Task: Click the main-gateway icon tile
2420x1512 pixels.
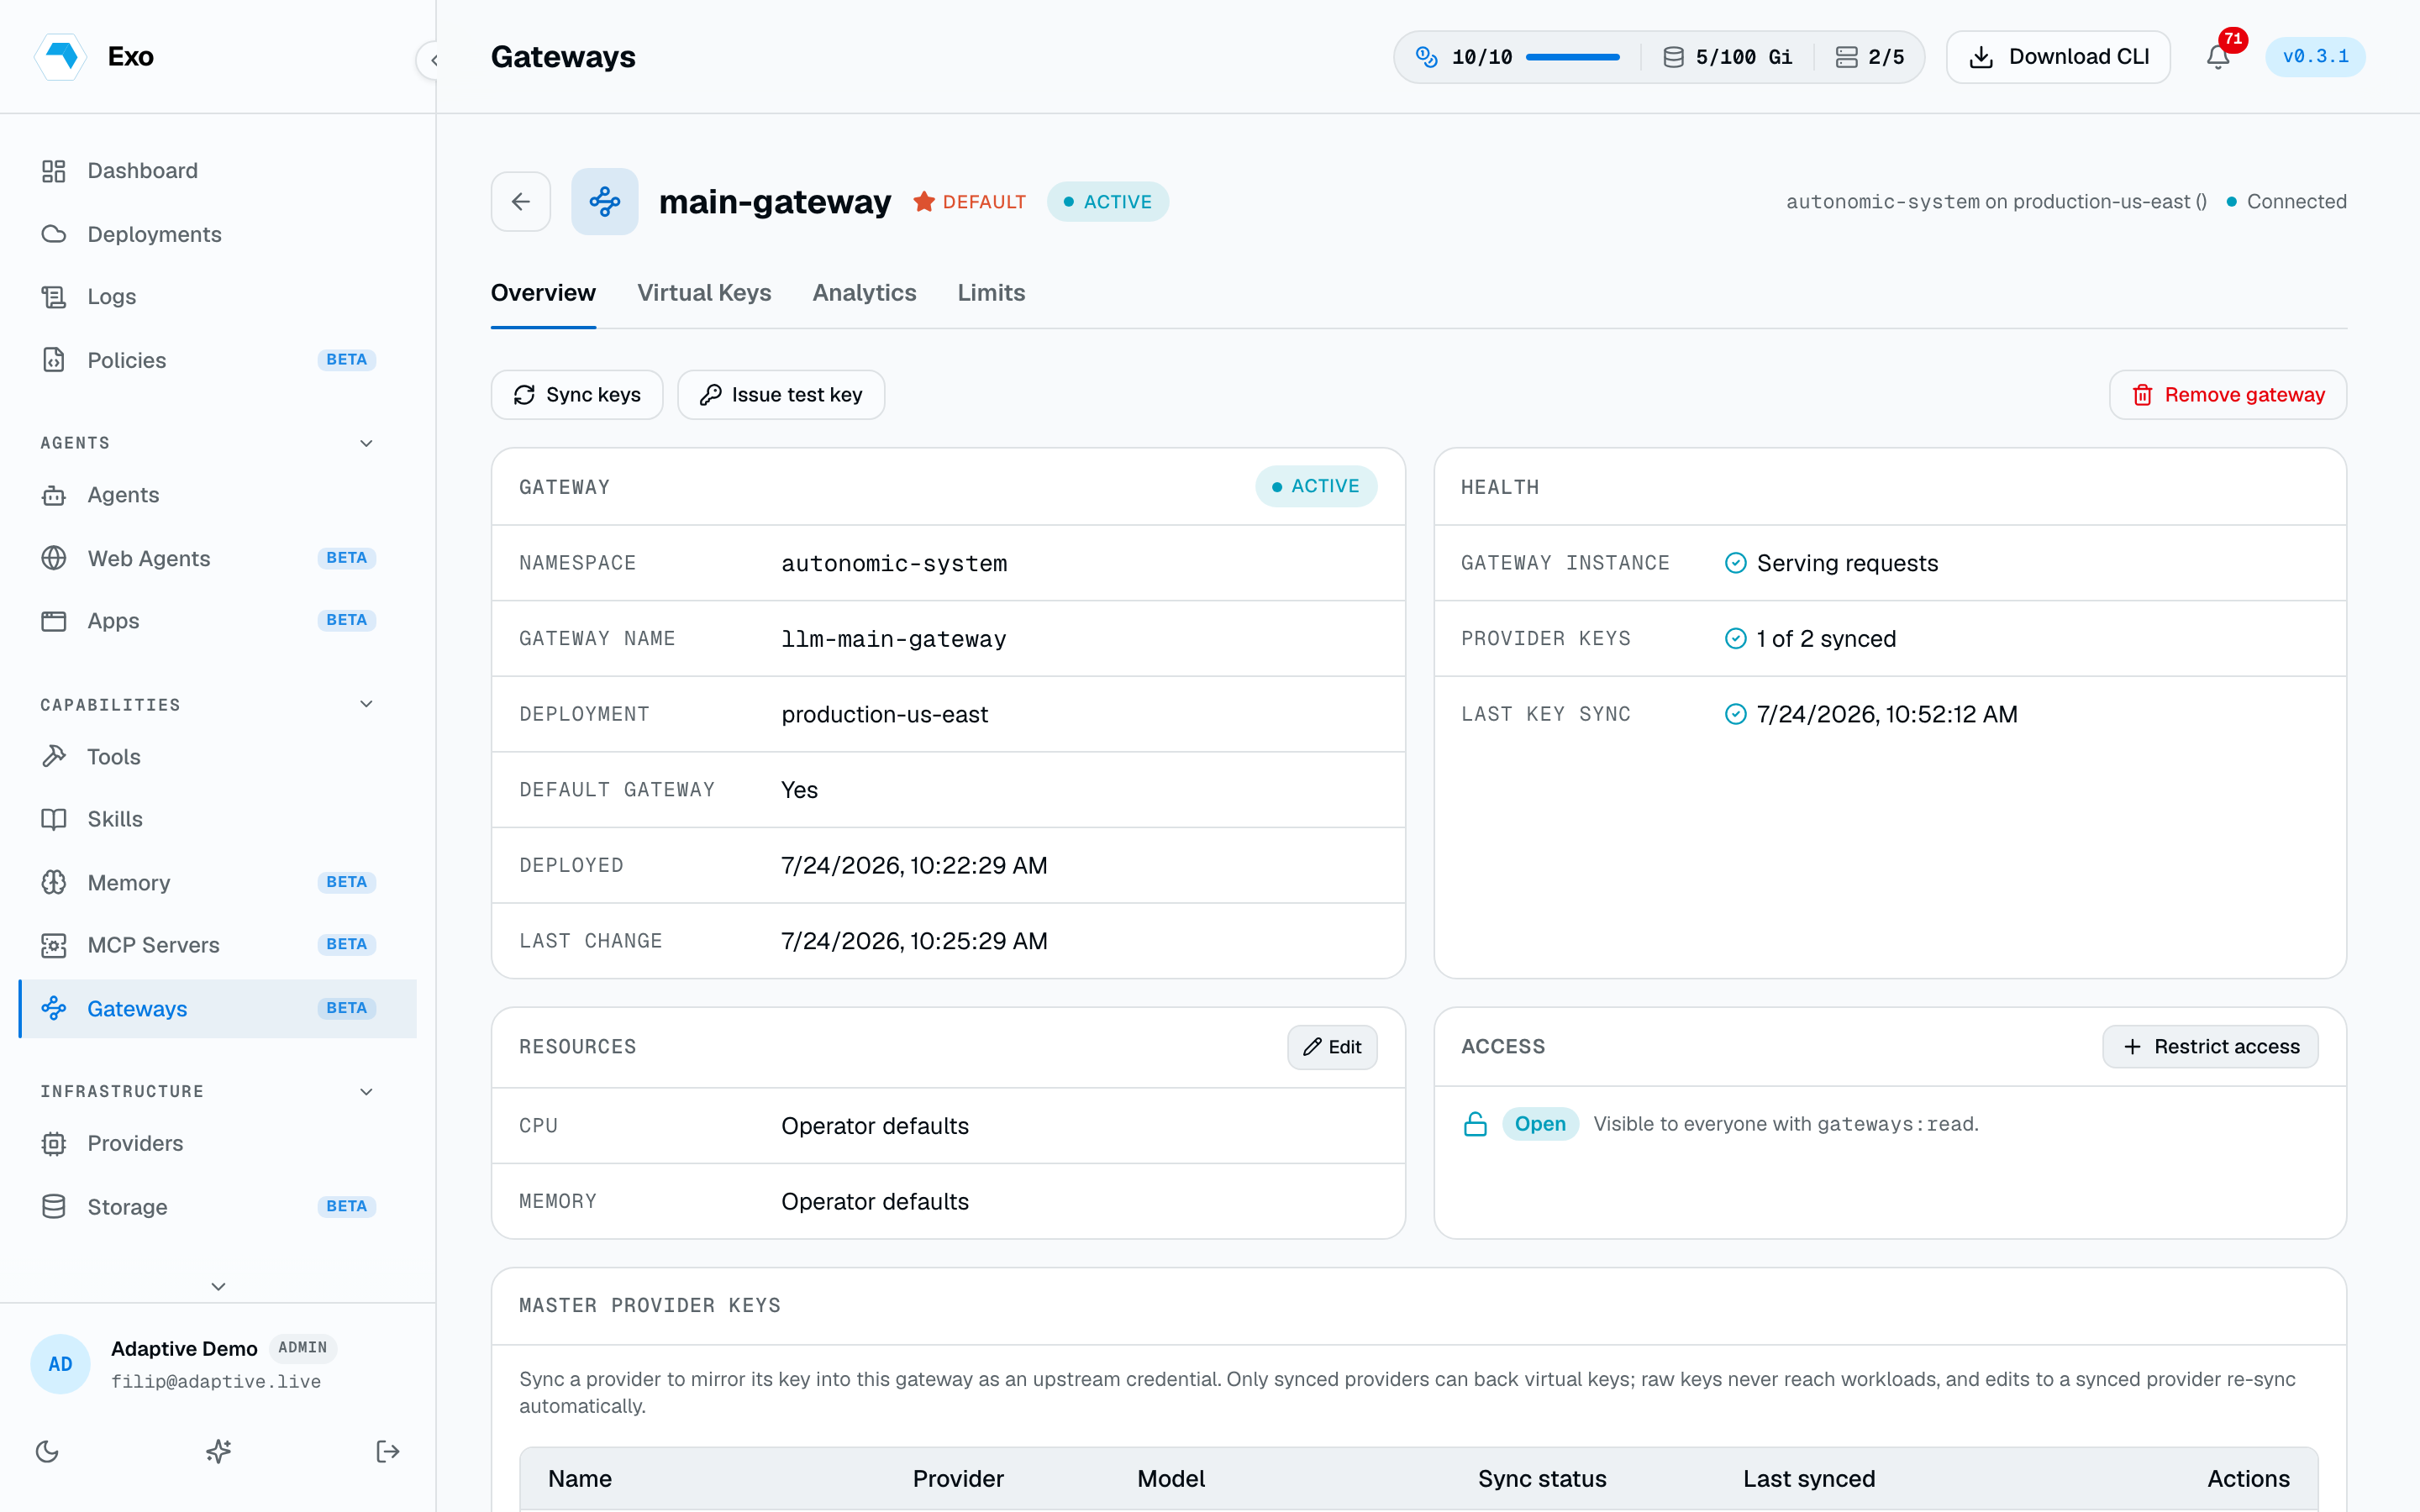Action: click(605, 202)
